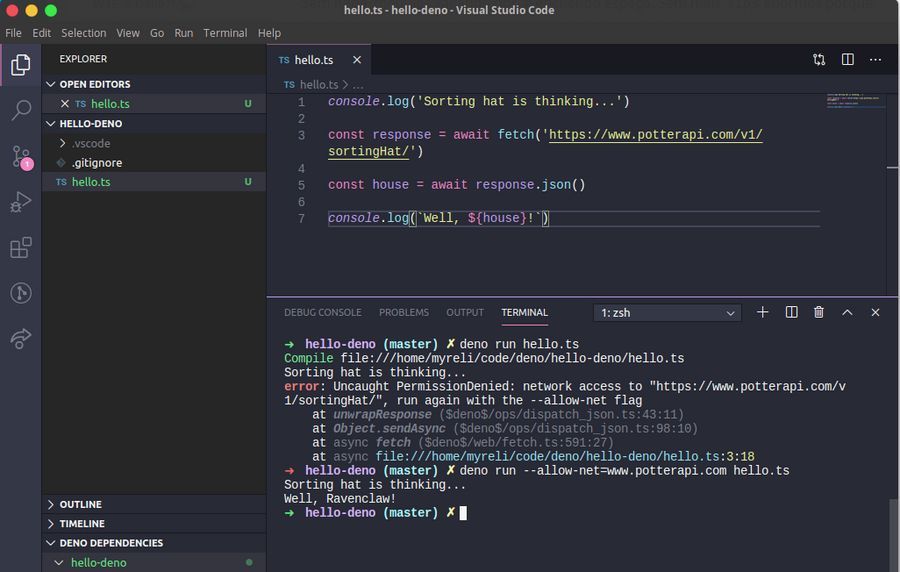900x572 pixels.
Task: Open the terminal selector dropdown '1: zsh'
Action: (x=667, y=313)
